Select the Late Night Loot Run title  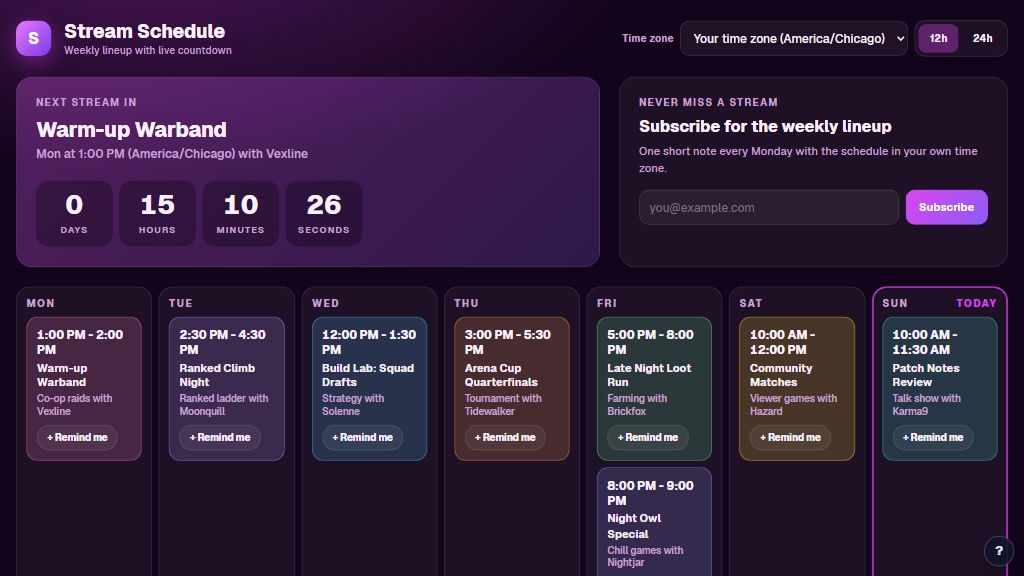(649, 376)
